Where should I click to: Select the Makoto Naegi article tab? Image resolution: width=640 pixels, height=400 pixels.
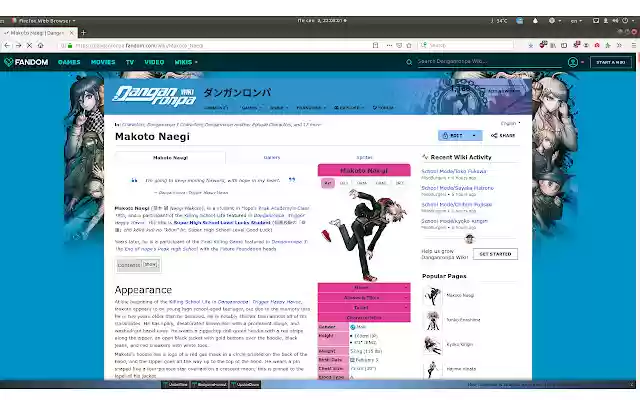coord(170,158)
